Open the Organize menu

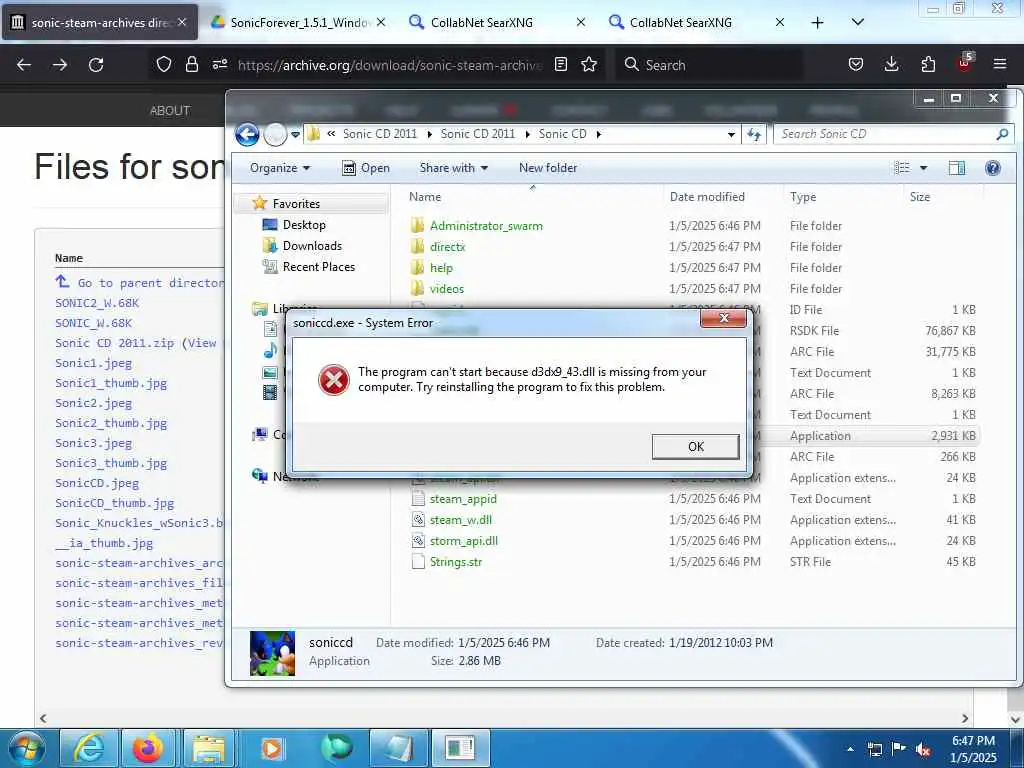tap(280, 168)
